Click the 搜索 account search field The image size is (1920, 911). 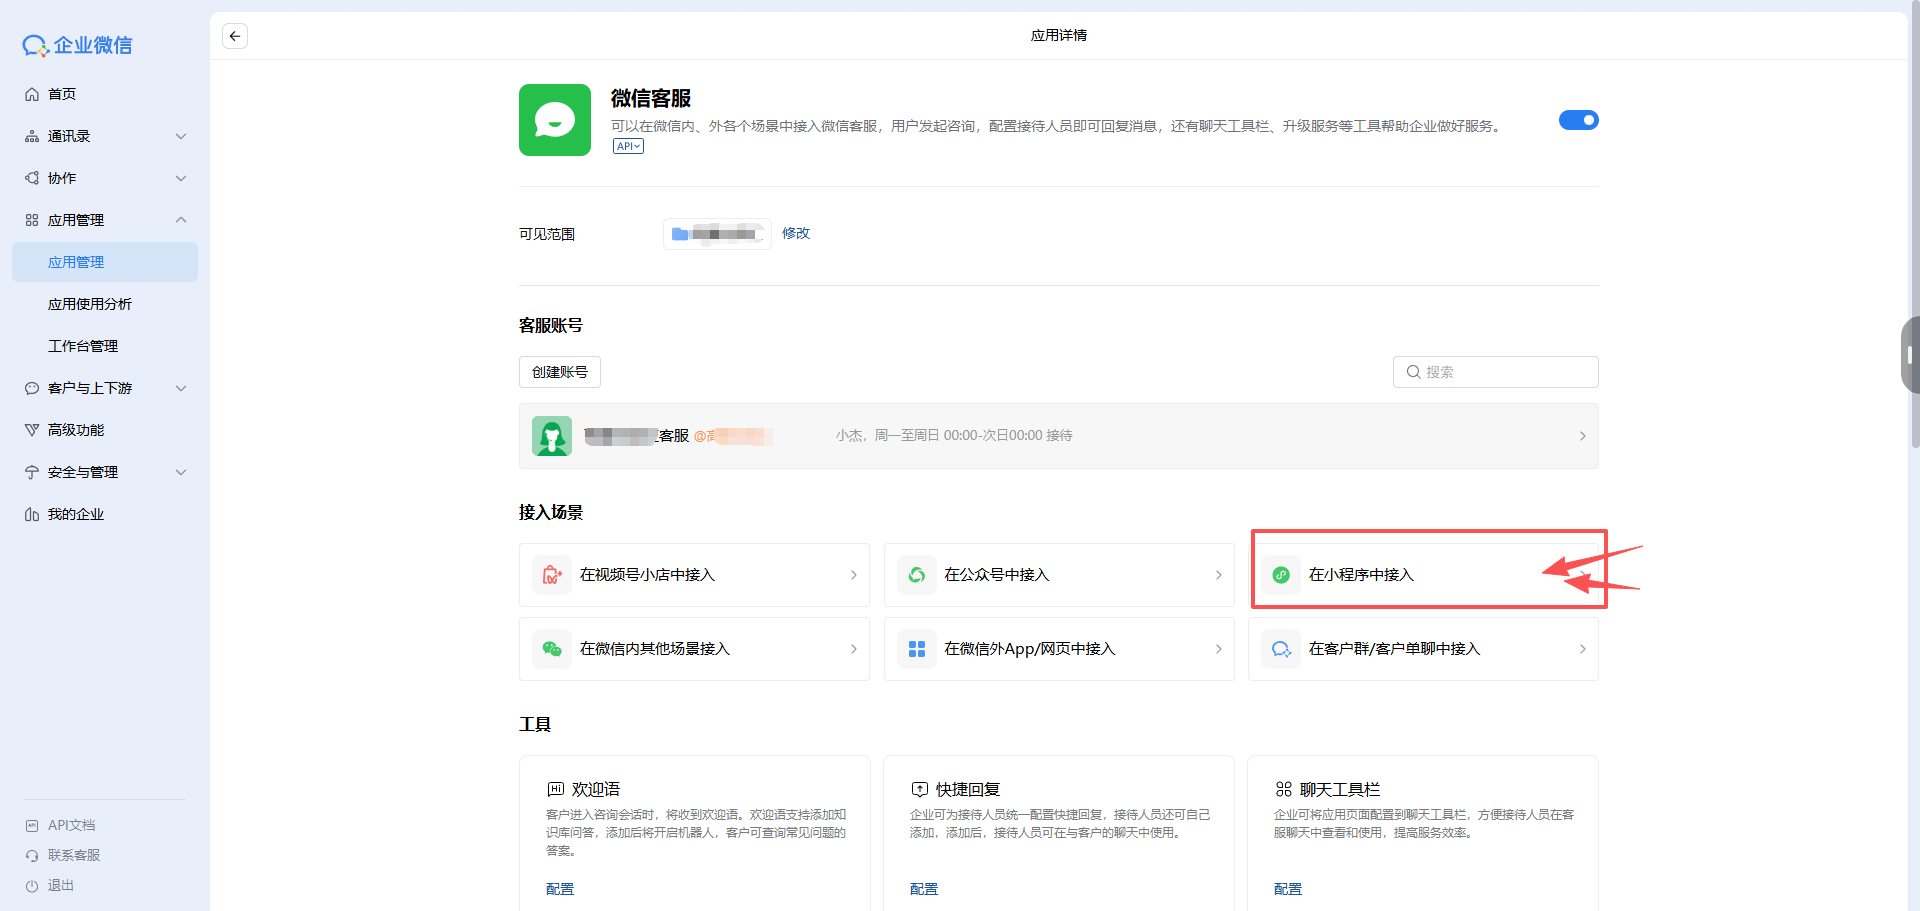(x=1496, y=372)
